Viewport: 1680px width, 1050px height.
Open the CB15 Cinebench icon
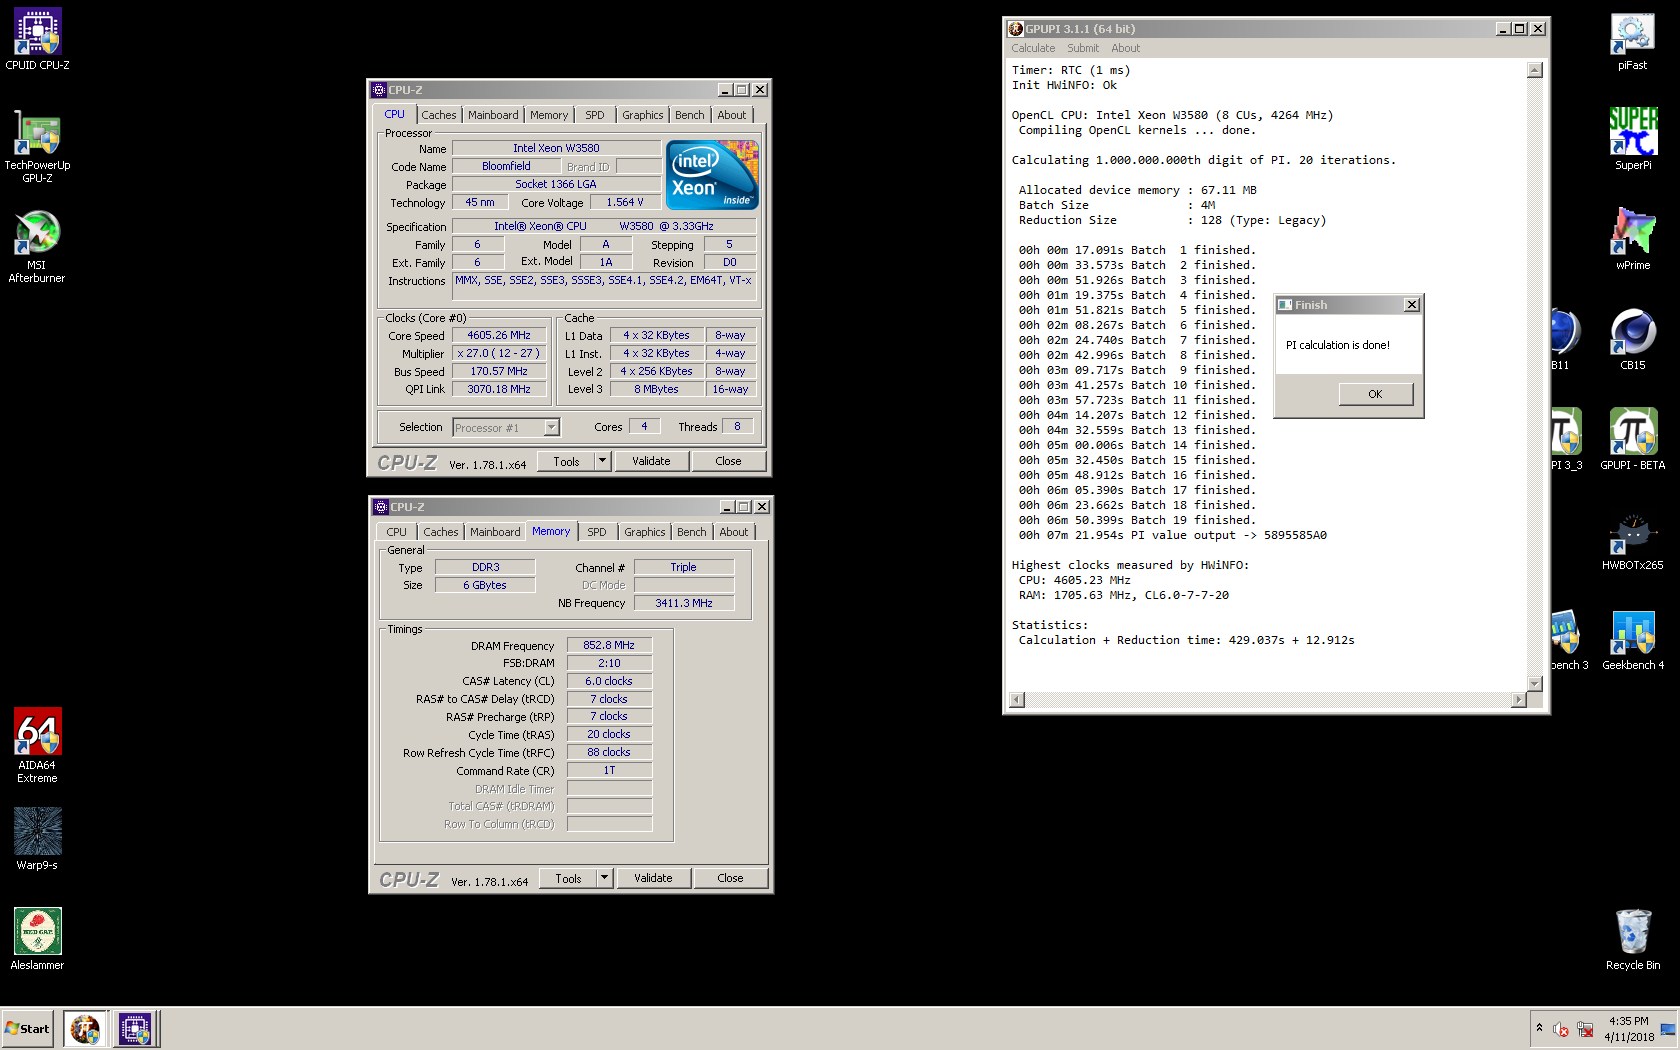pyautogui.click(x=1632, y=340)
